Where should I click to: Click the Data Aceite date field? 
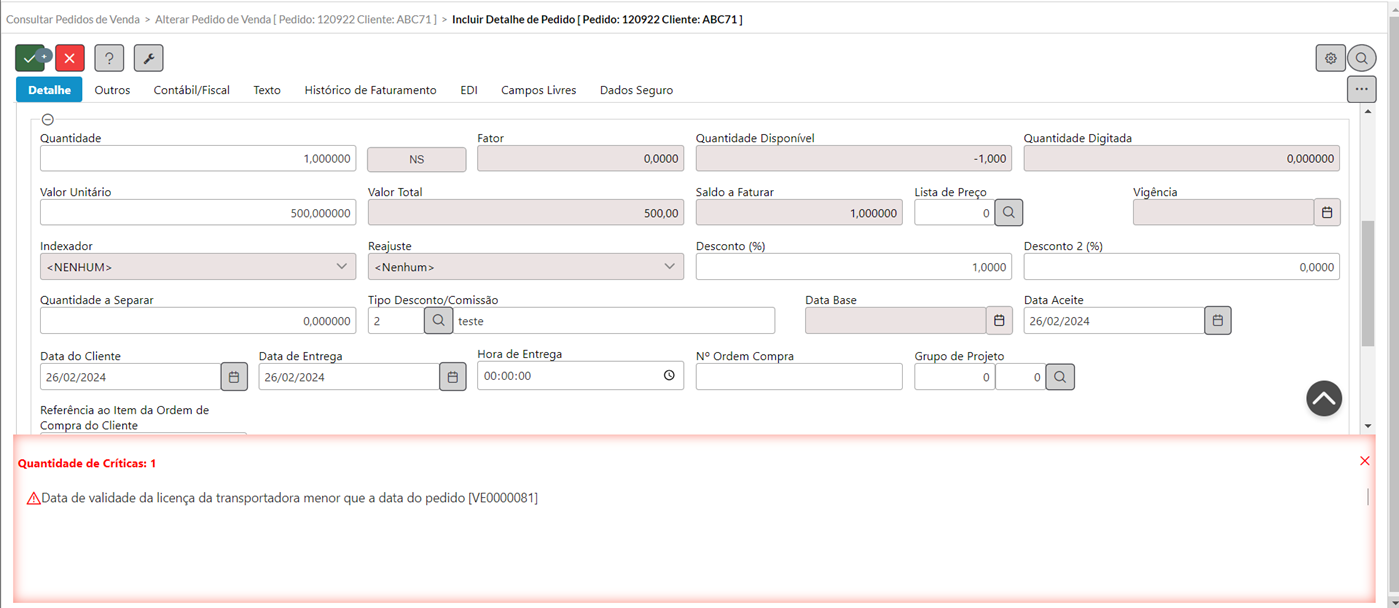1114,320
